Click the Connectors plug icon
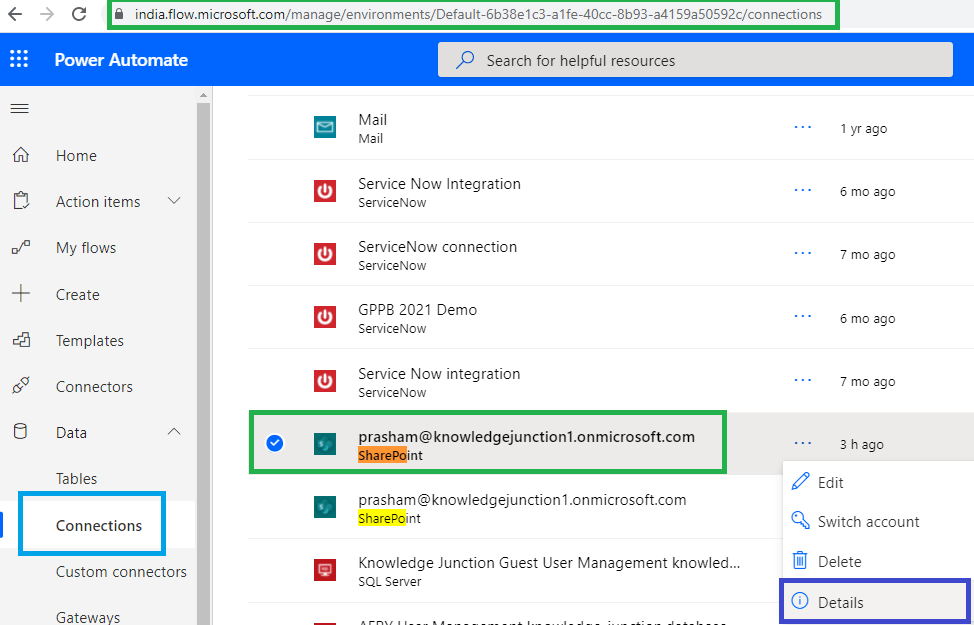974x625 pixels. coord(20,386)
